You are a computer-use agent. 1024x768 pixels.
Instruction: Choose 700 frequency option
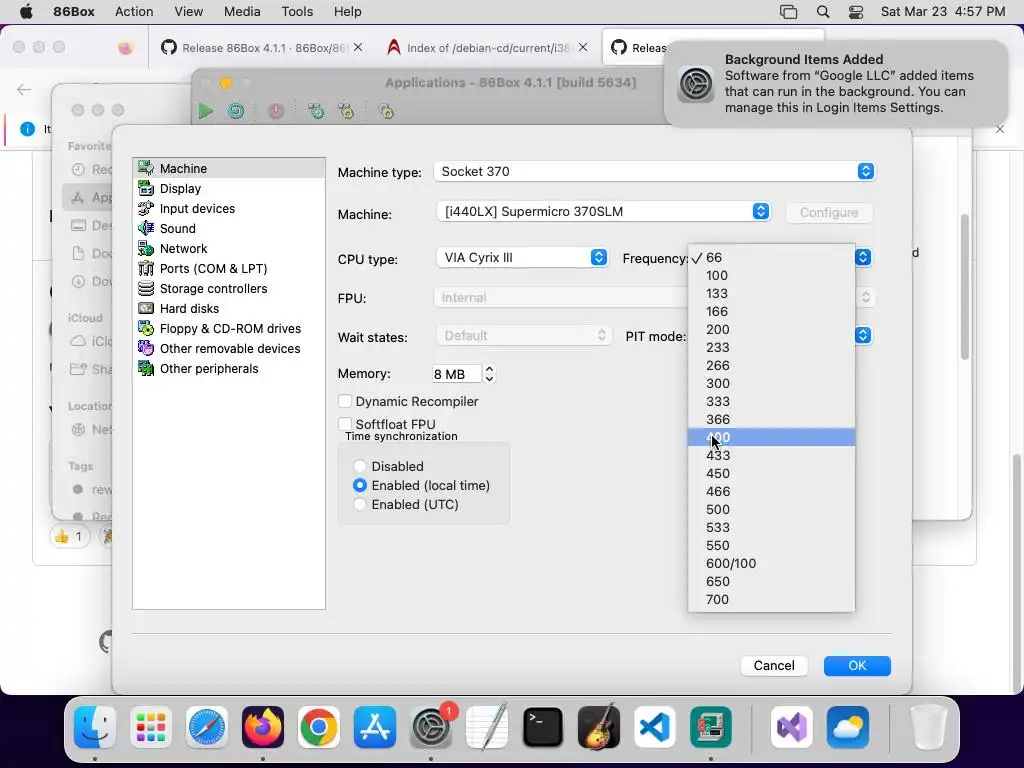[x=771, y=600]
